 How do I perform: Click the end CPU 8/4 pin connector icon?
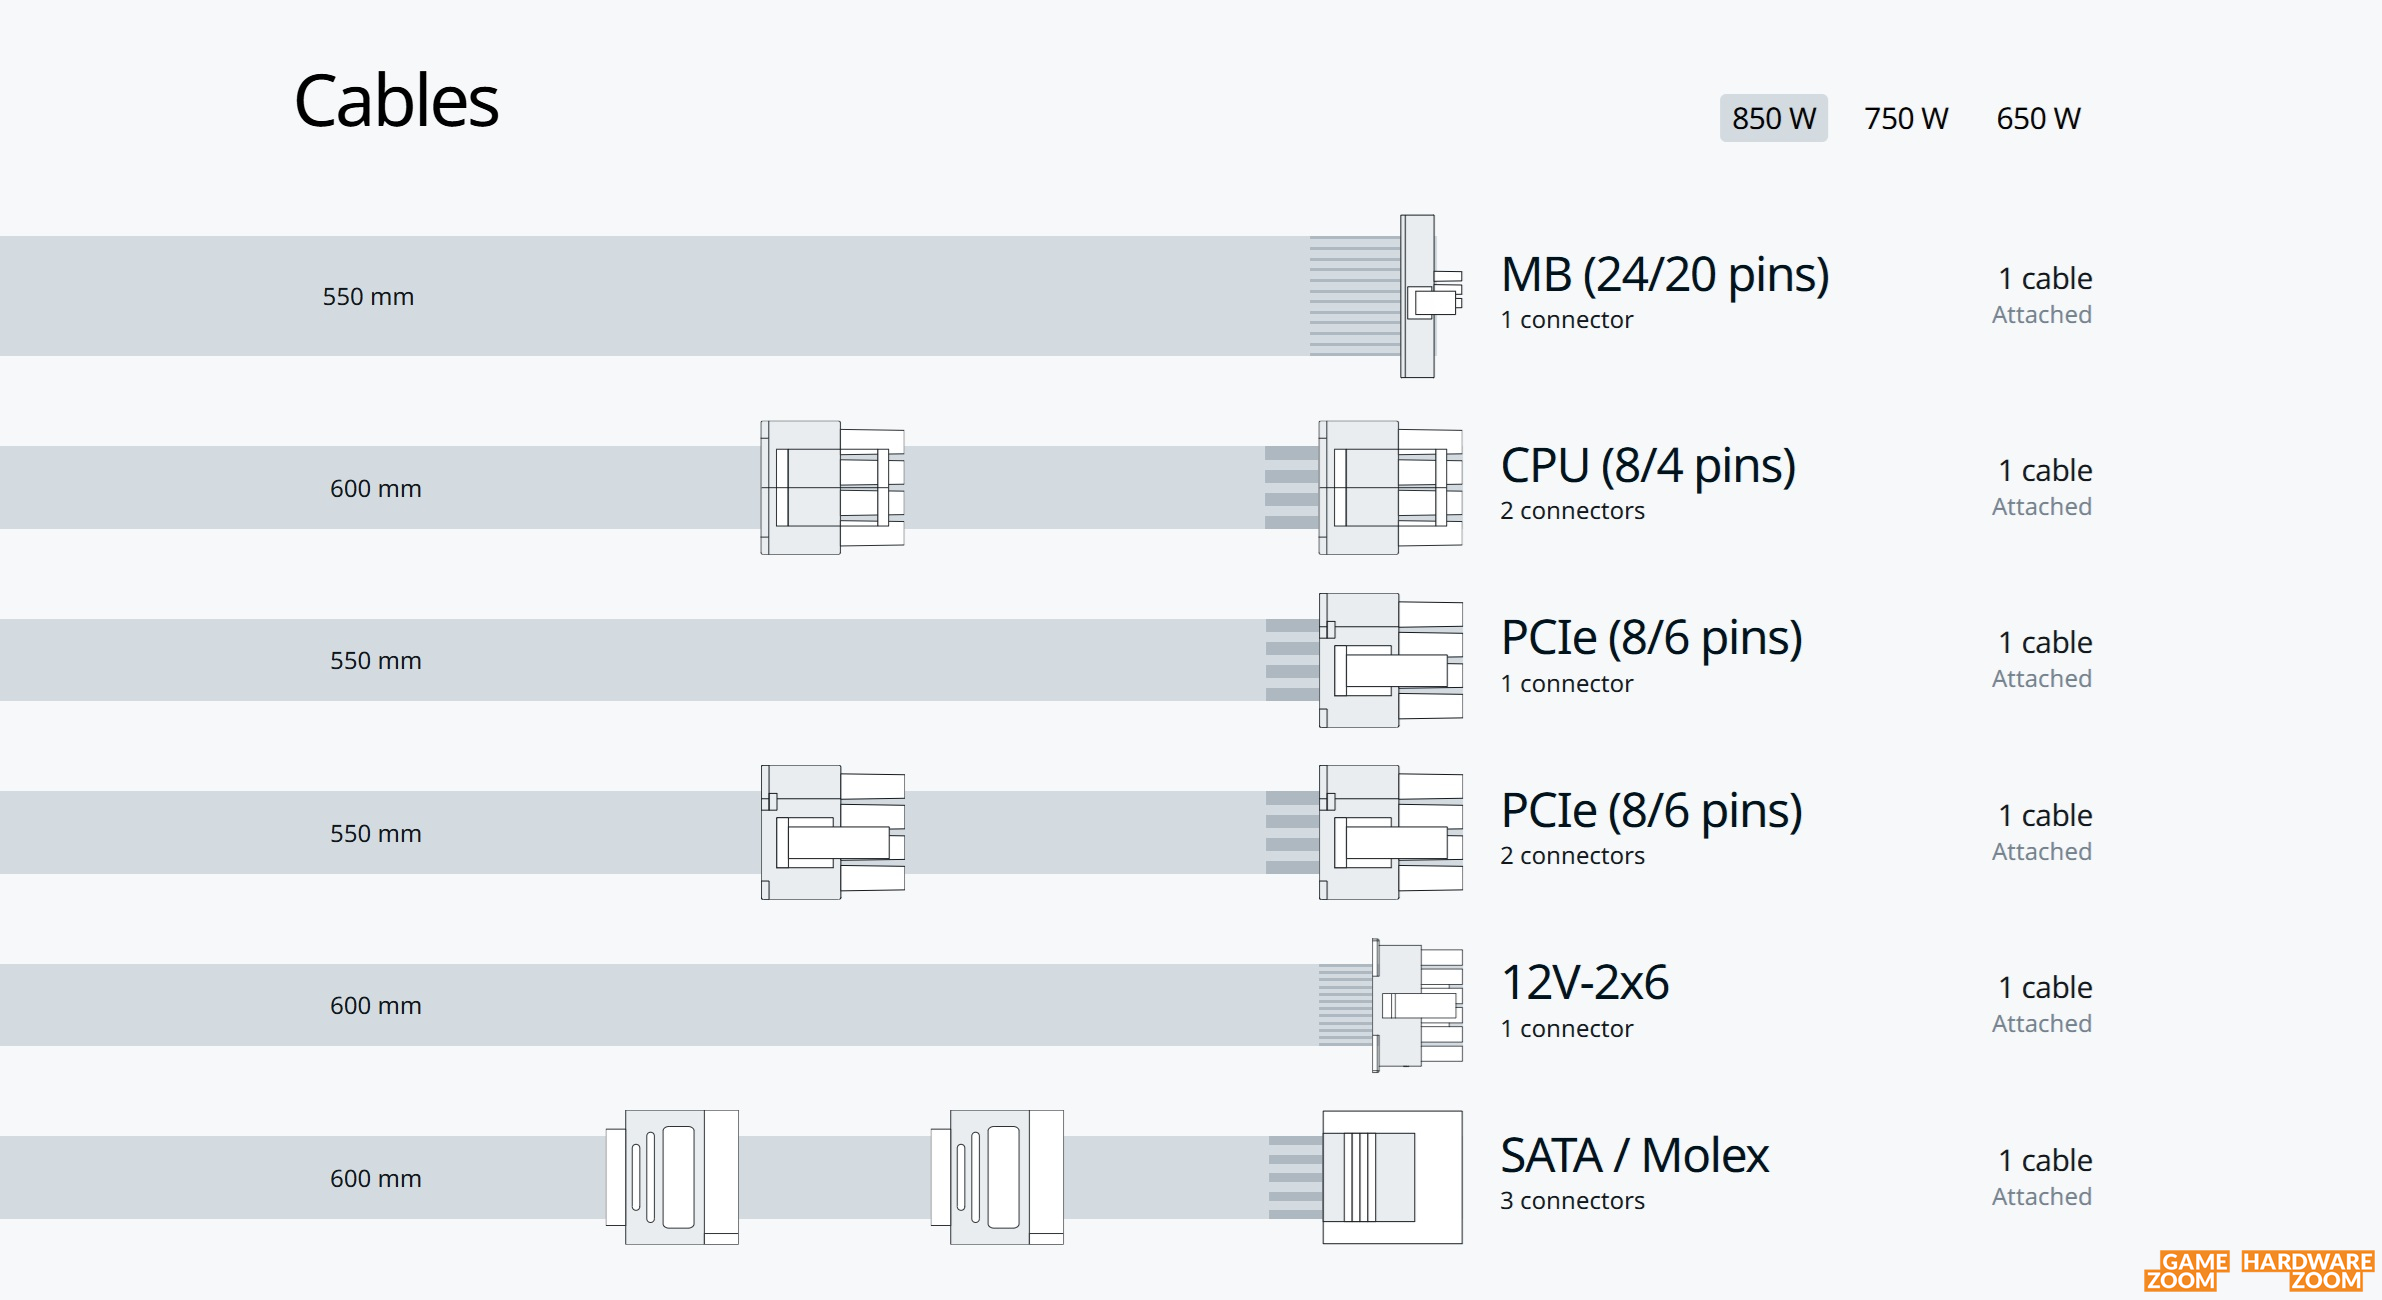pos(1390,488)
